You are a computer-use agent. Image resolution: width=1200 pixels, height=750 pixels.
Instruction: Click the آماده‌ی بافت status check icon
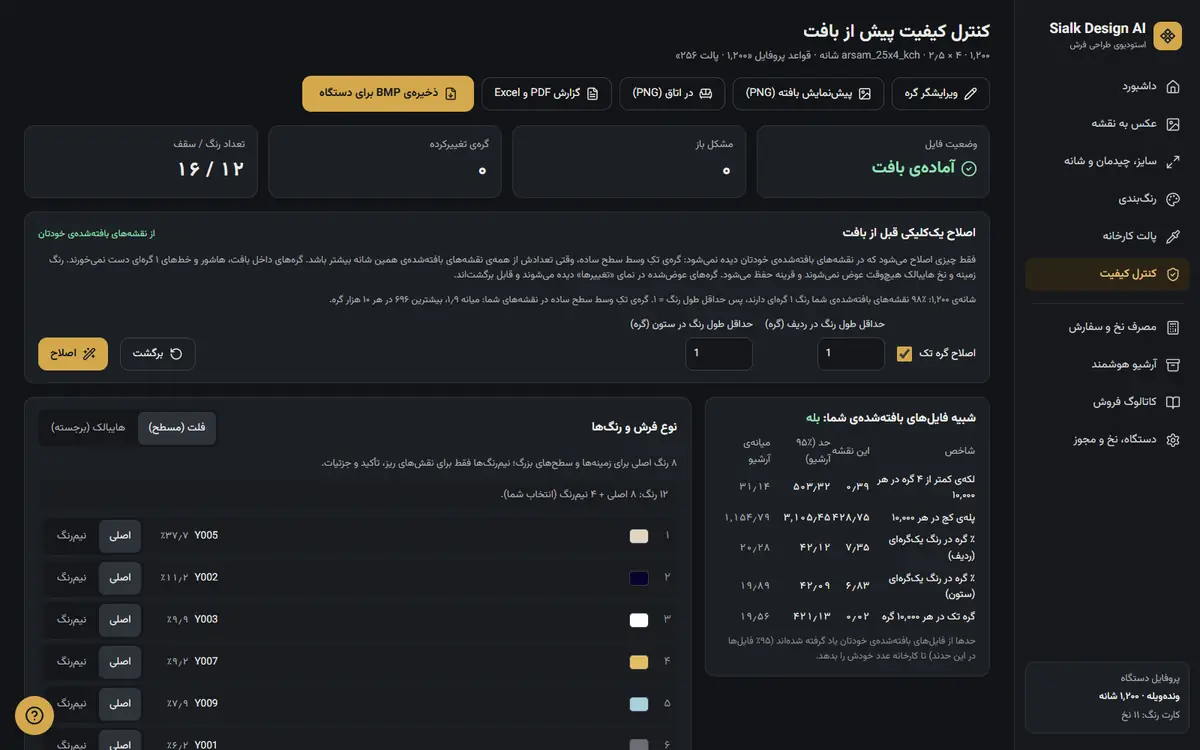pyautogui.click(x=969, y=168)
